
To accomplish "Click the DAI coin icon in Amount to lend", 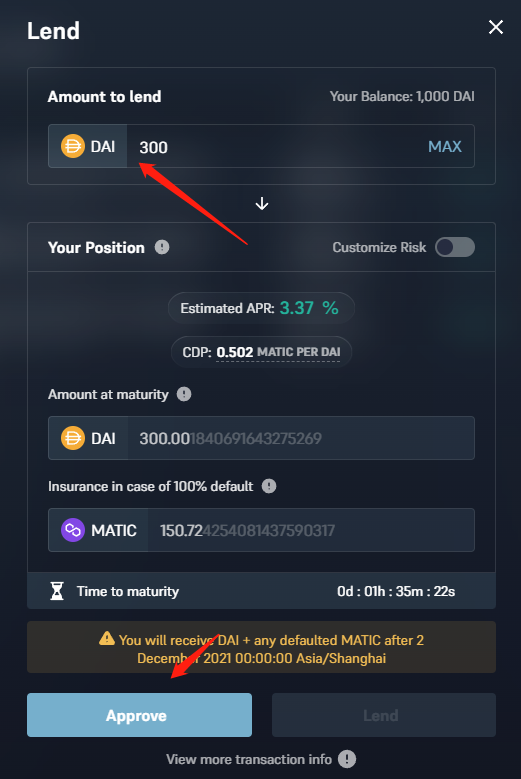I will click(73, 147).
